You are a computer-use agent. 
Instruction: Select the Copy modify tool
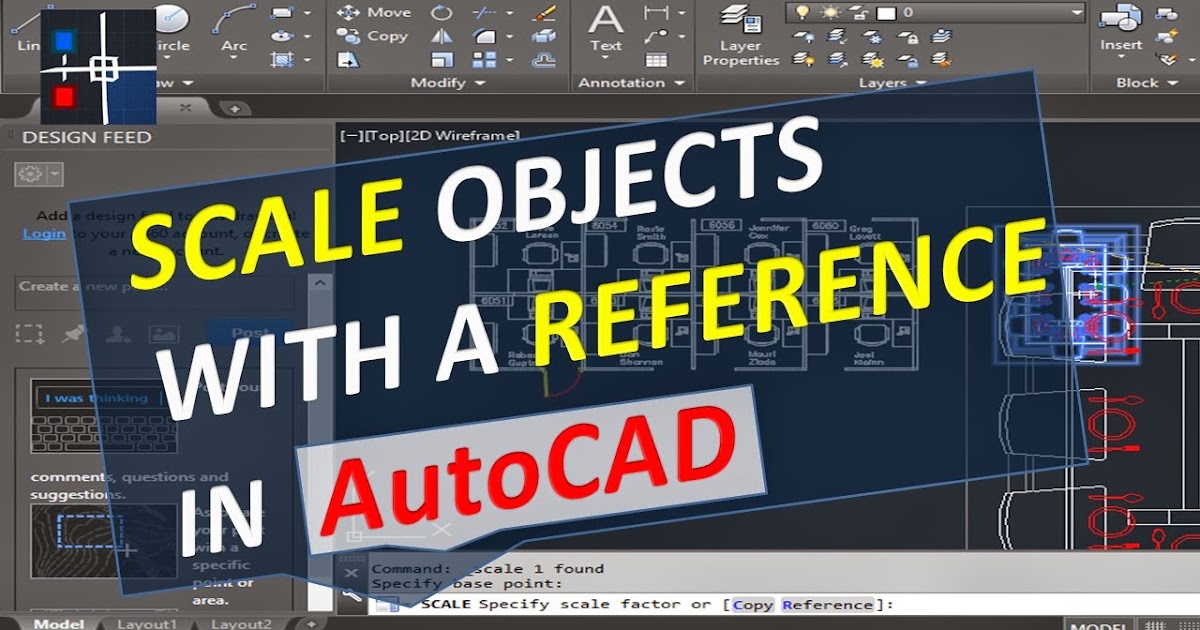pyautogui.click(x=375, y=34)
